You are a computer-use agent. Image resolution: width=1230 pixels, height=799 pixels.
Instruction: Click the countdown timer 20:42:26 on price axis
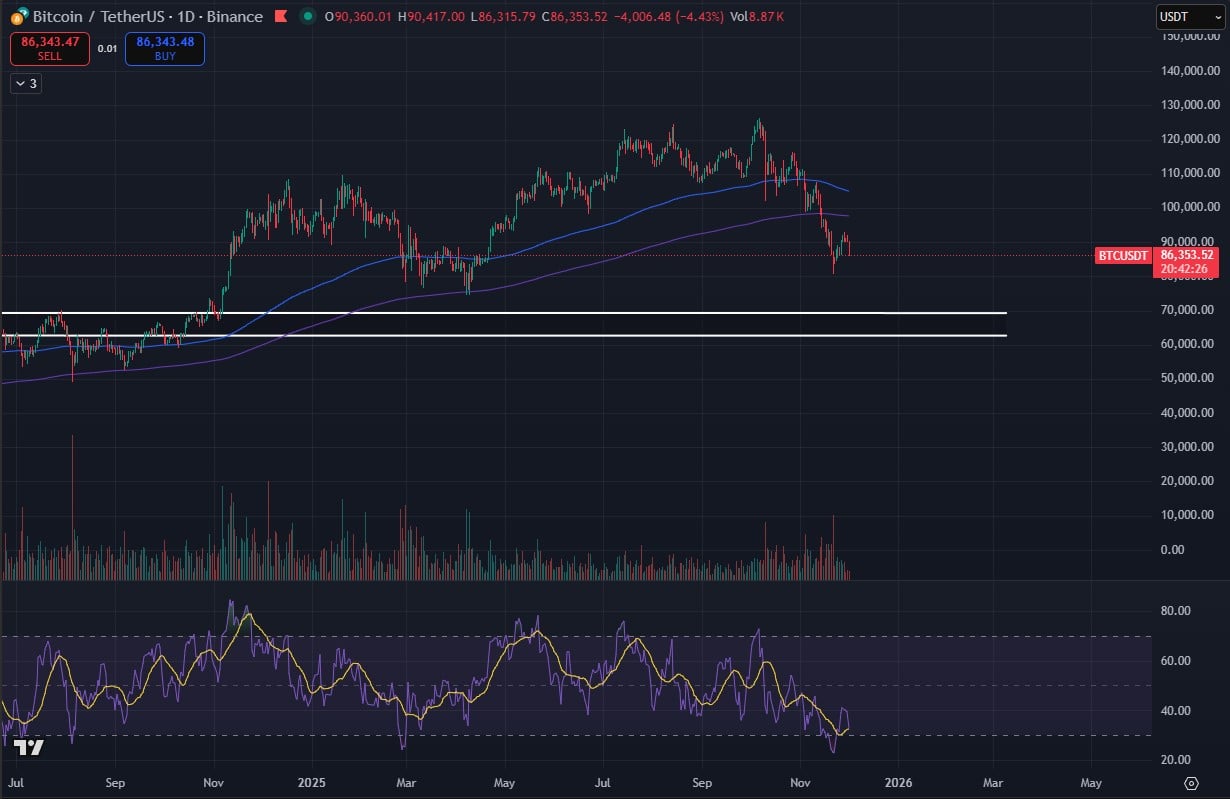(x=1186, y=269)
